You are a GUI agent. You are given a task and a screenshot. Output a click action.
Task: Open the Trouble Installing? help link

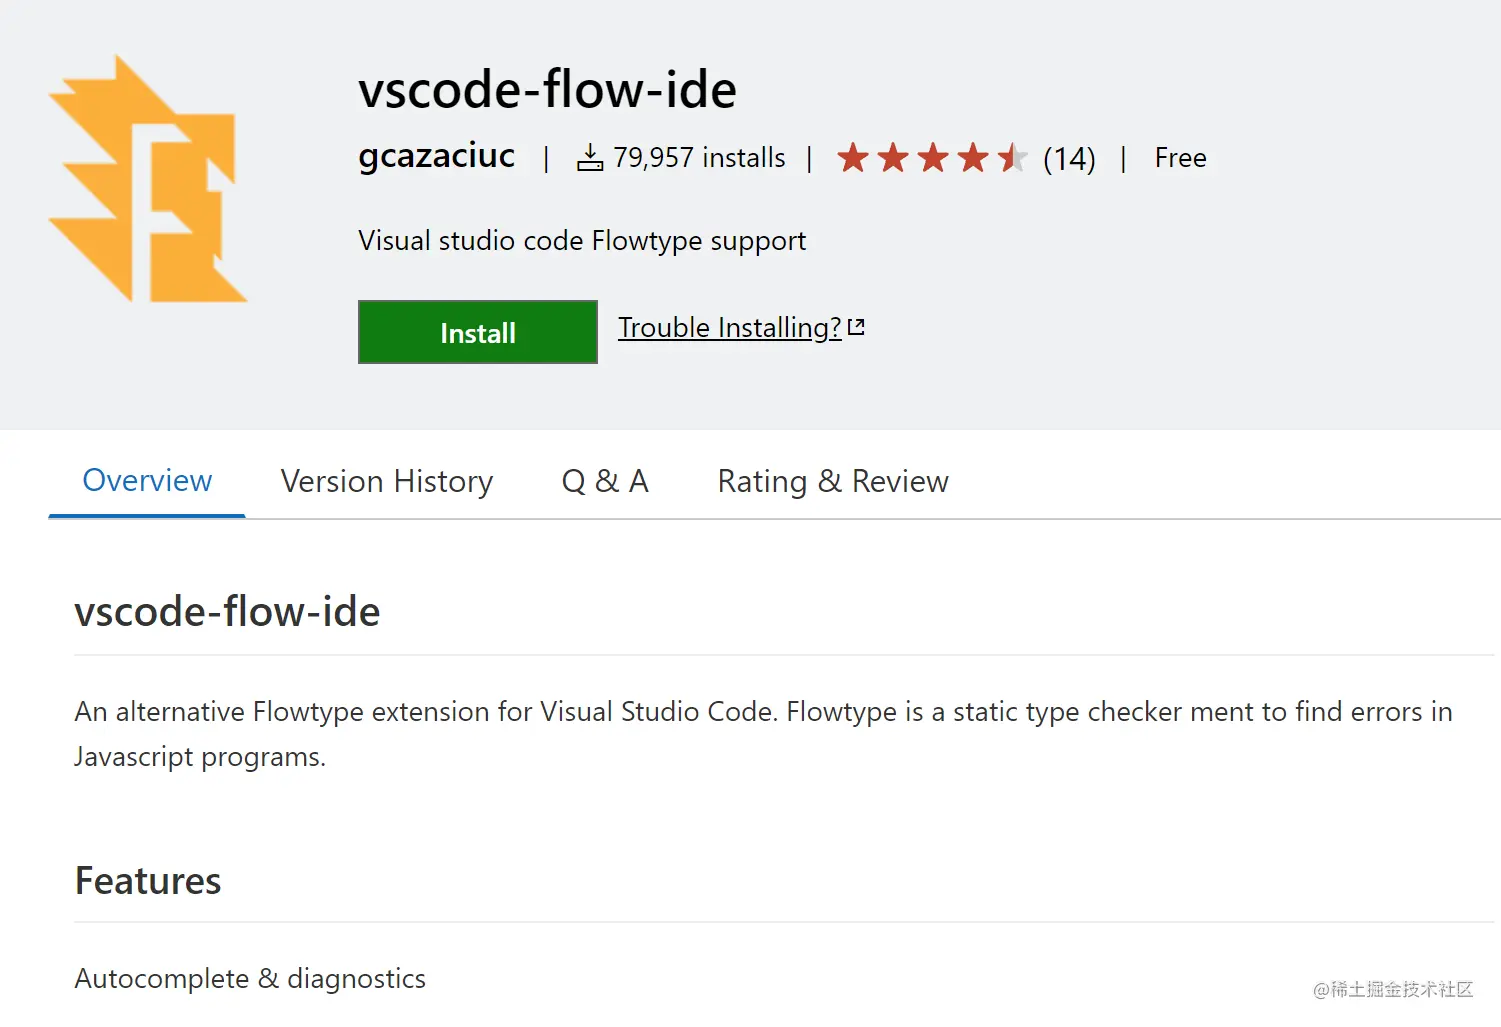coord(729,328)
